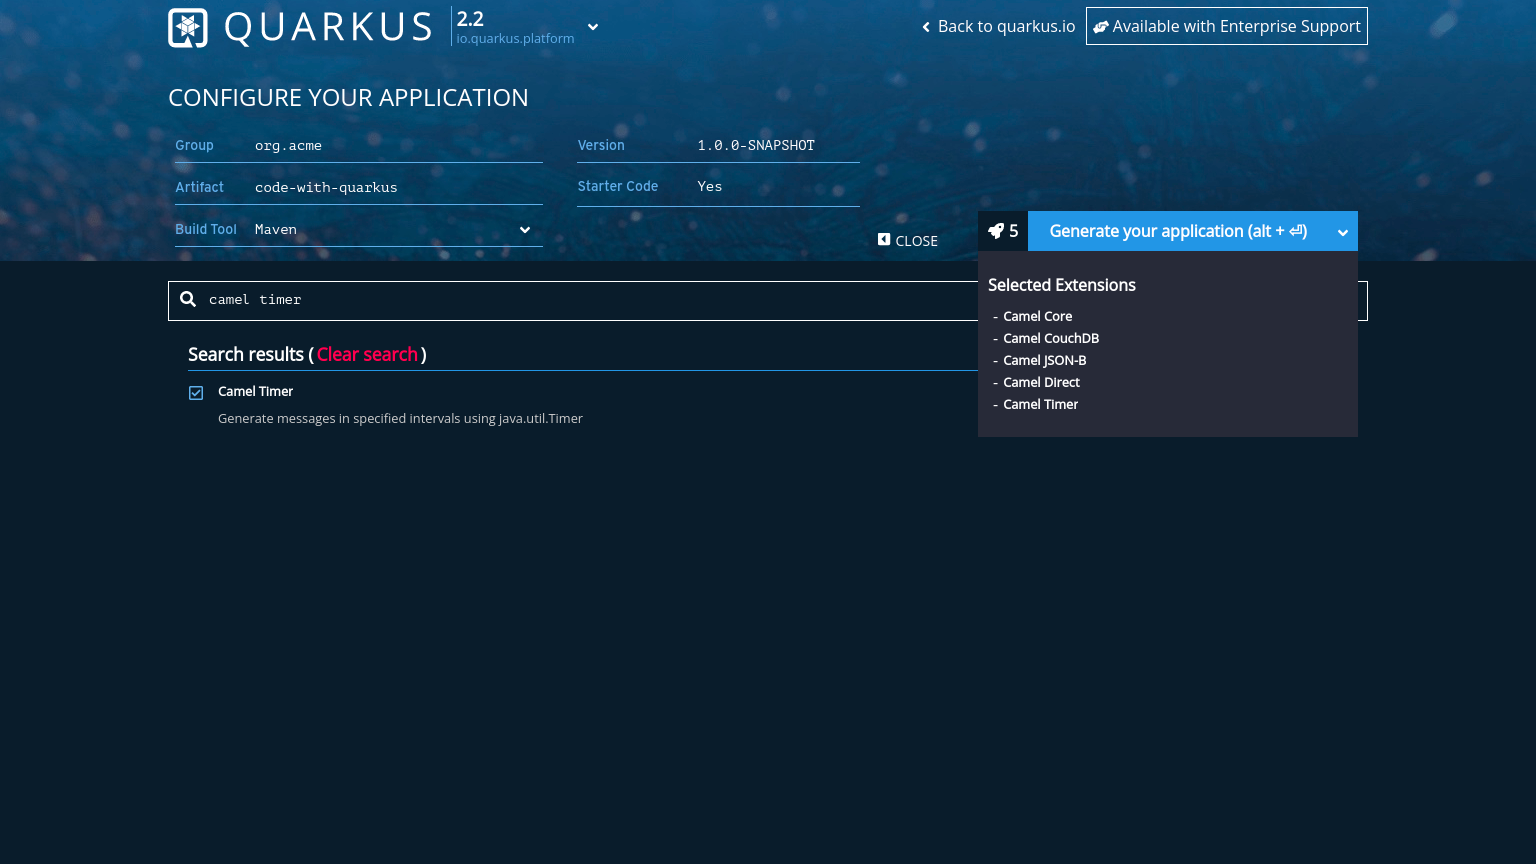Viewport: 1536px width, 864px height.
Task: Click the search magnifier icon
Action: point(188,299)
